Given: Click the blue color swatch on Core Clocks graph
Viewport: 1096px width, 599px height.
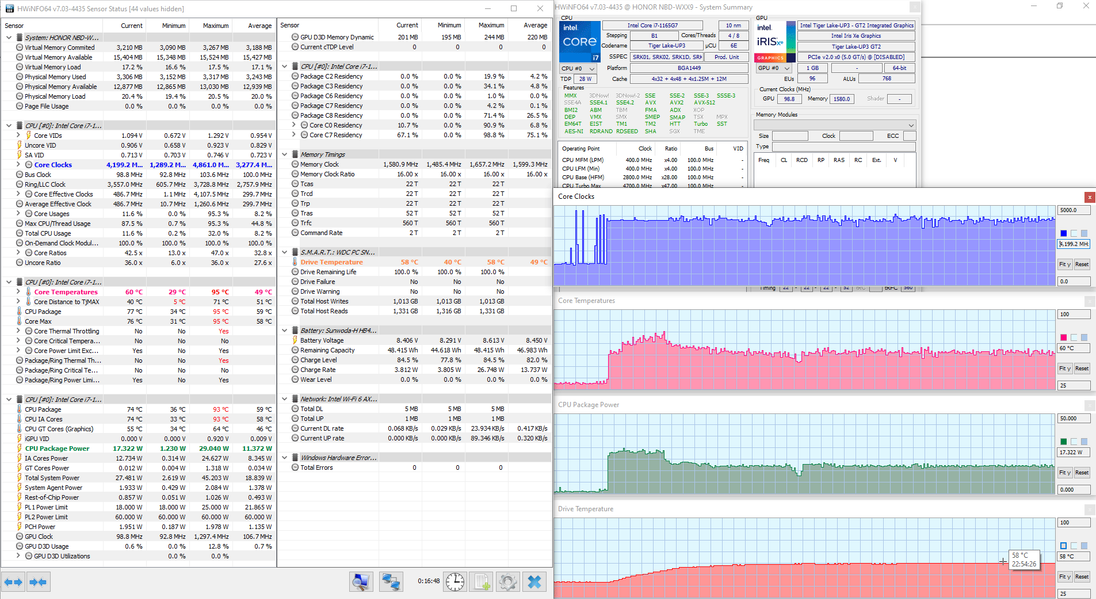Looking at the screenshot, I should pyautogui.click(x=1062, y=233).
